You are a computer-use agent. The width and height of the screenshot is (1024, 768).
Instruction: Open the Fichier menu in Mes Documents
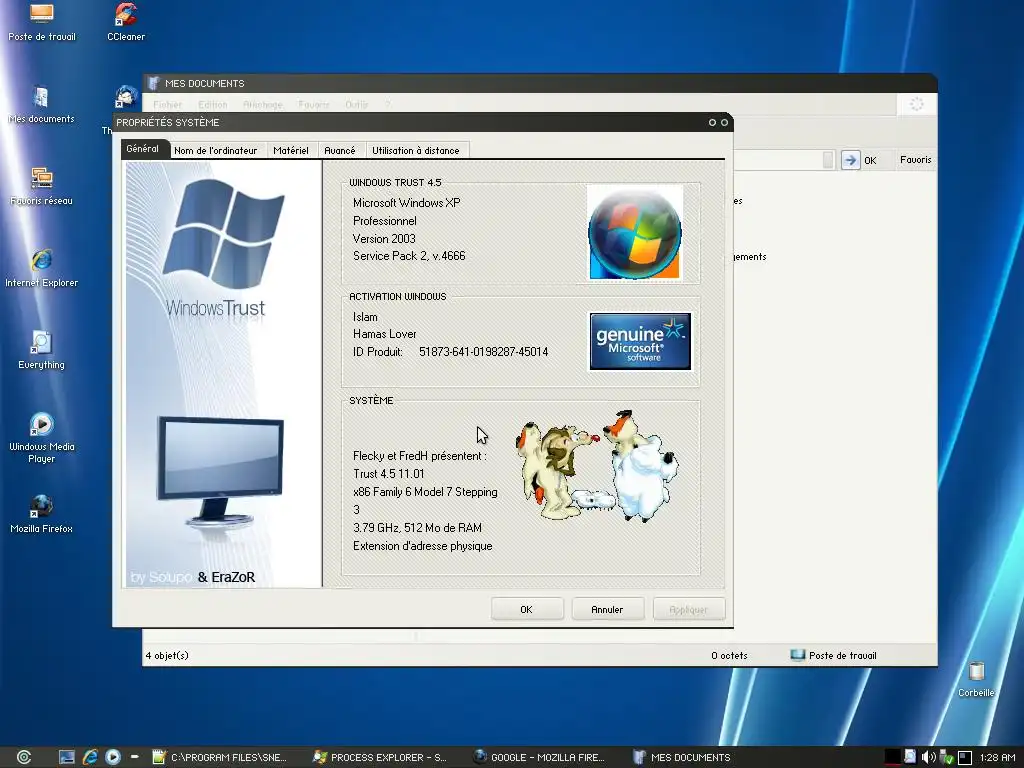coord(168,104)
